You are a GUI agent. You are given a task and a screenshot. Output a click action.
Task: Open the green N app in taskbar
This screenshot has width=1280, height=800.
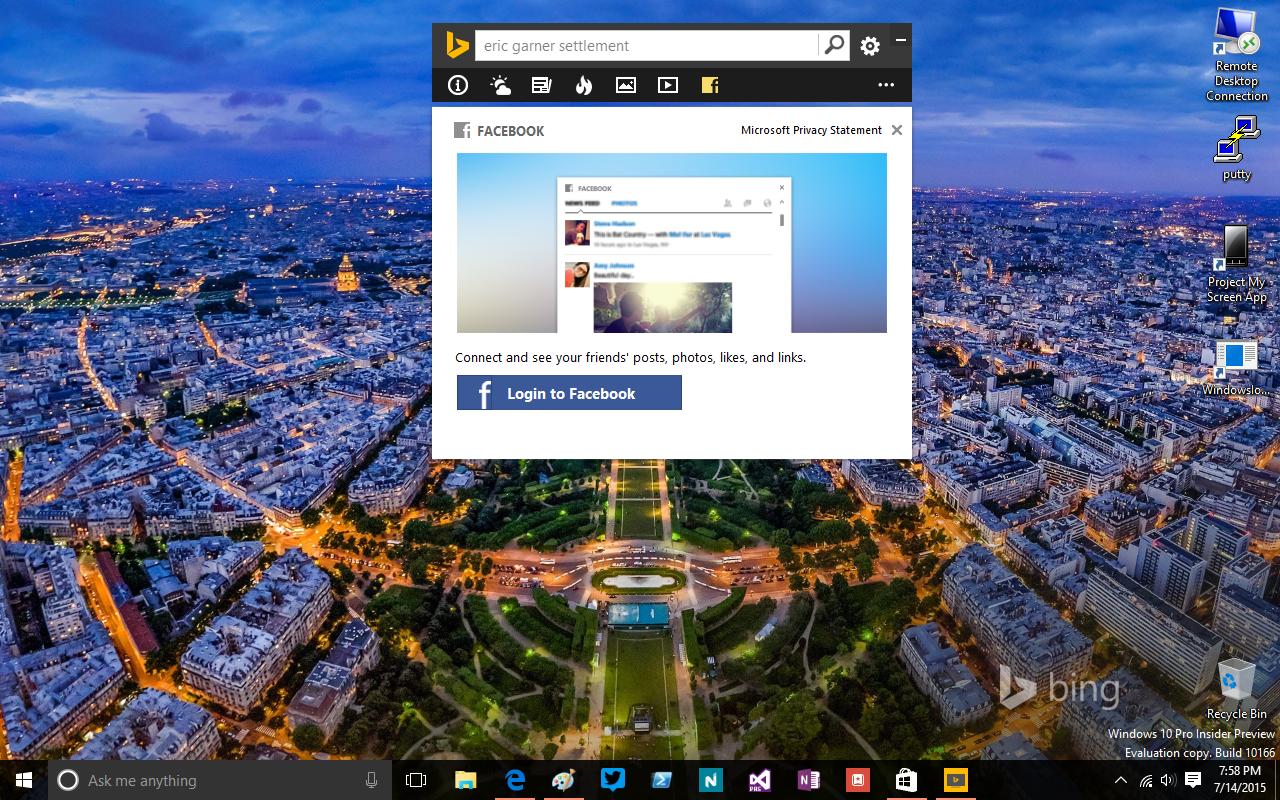point(710,780)
